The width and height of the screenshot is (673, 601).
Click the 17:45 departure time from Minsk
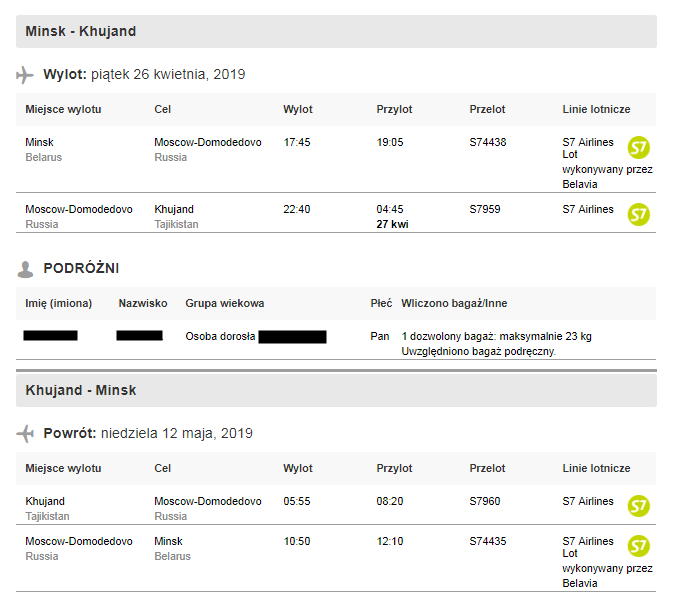(297, 142)
